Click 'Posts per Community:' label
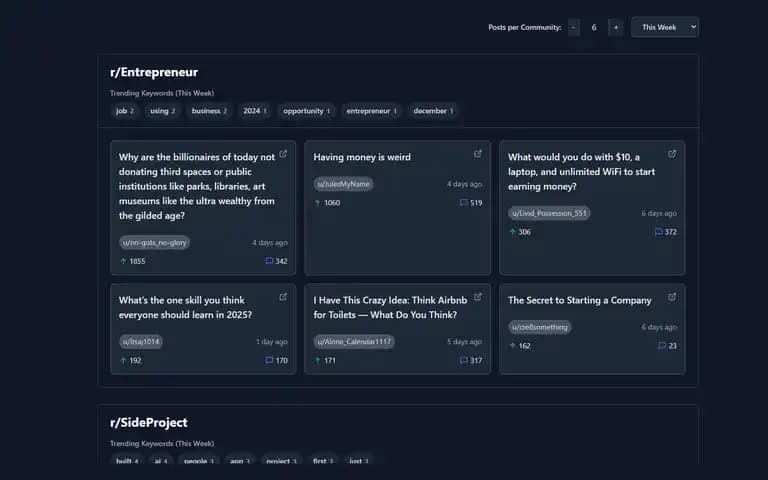This screenshot has height=480, width=768. tap(525, 27)
